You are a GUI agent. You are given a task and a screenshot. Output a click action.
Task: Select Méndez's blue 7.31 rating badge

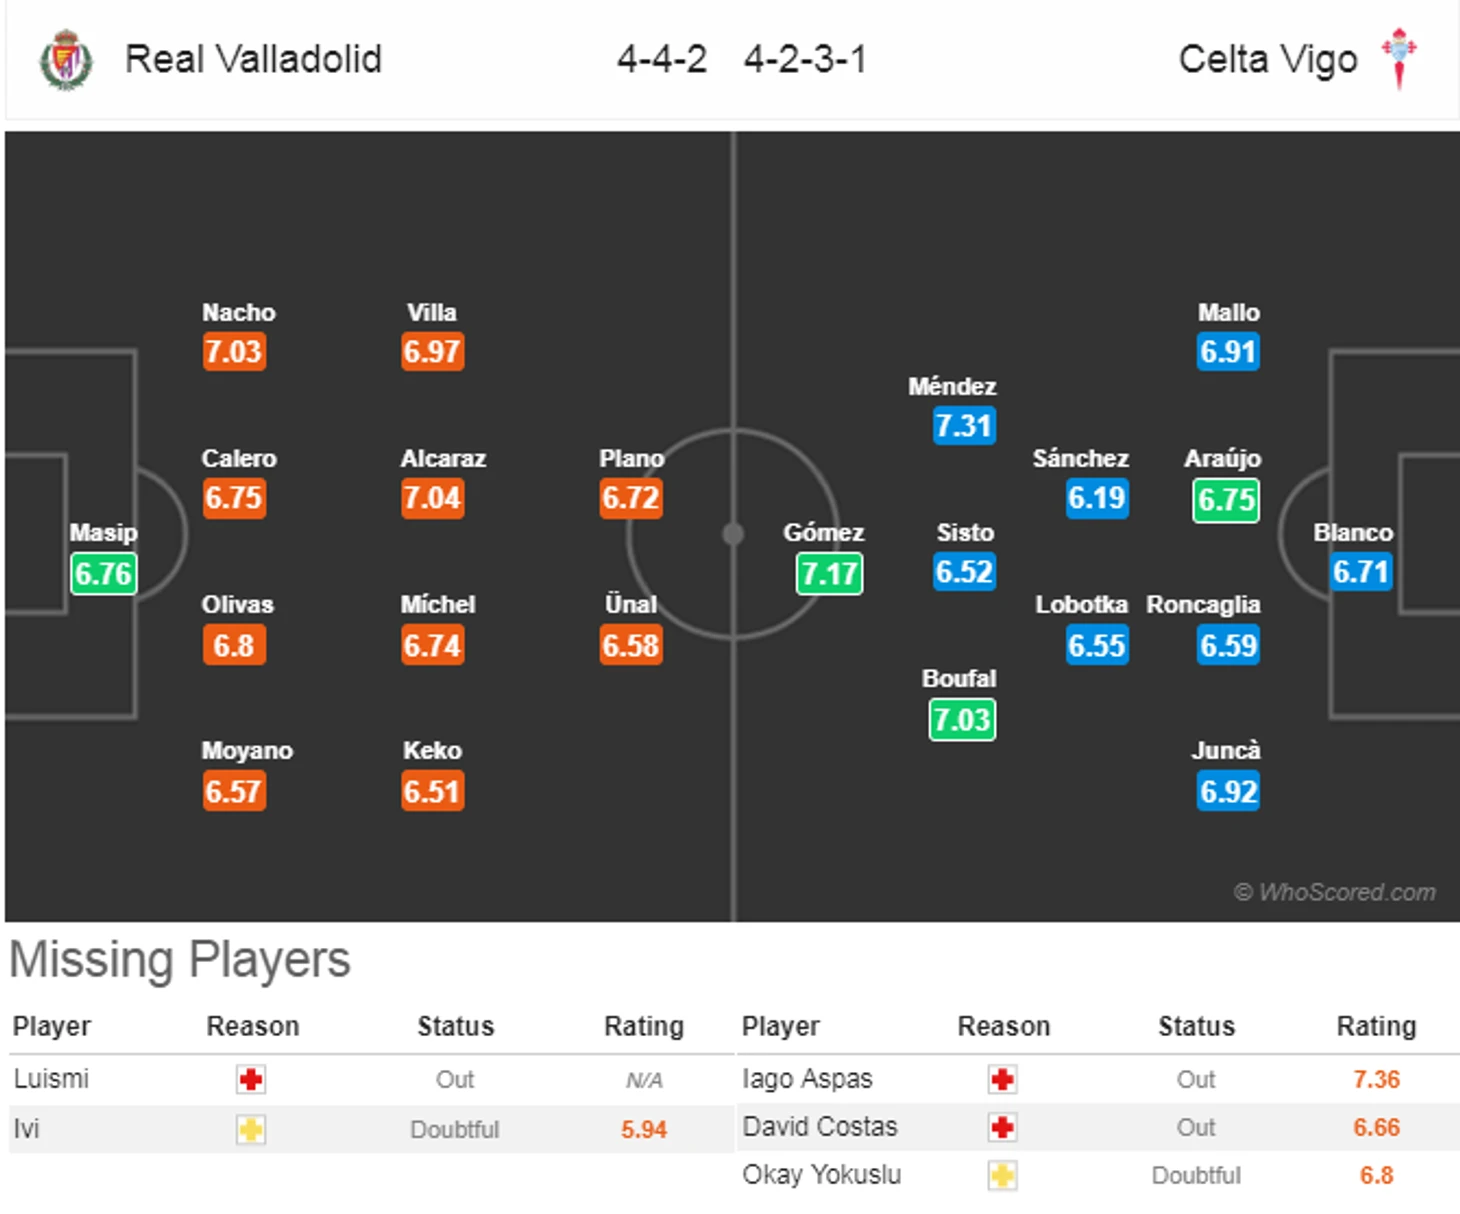pyautogui.click(x=964, y=426)
